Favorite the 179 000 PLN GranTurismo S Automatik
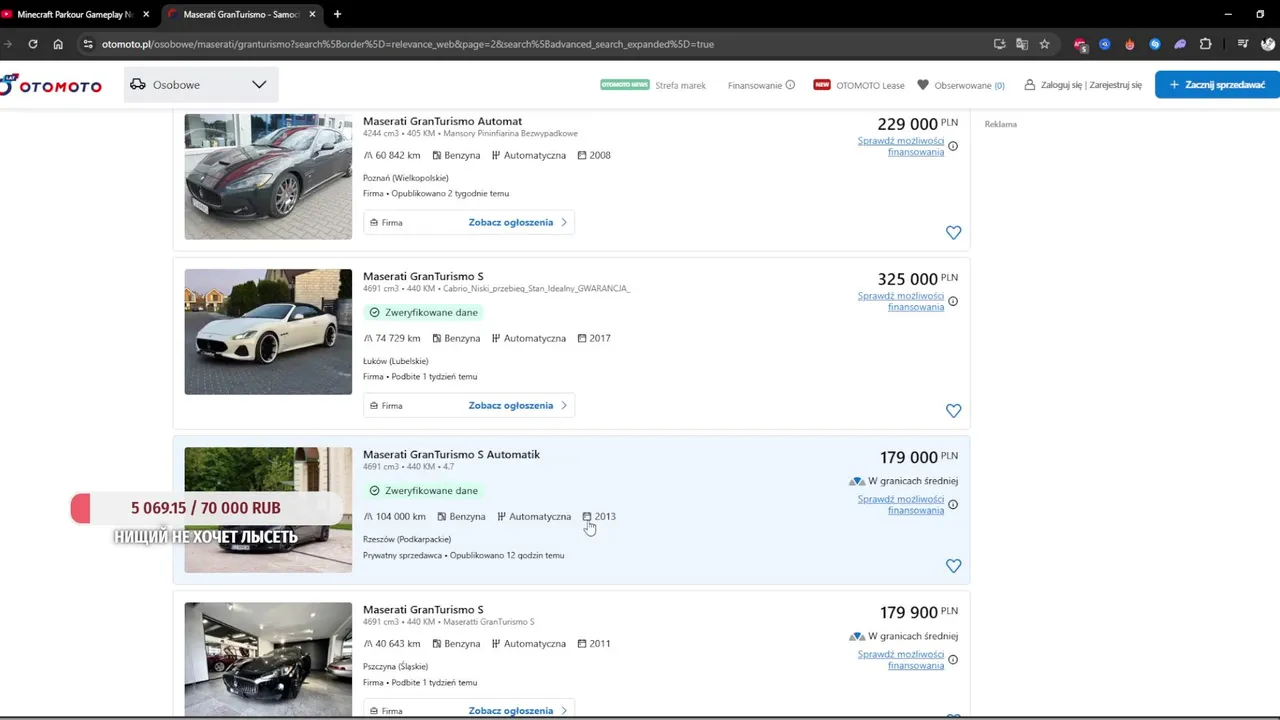 [x=953, y=565]
